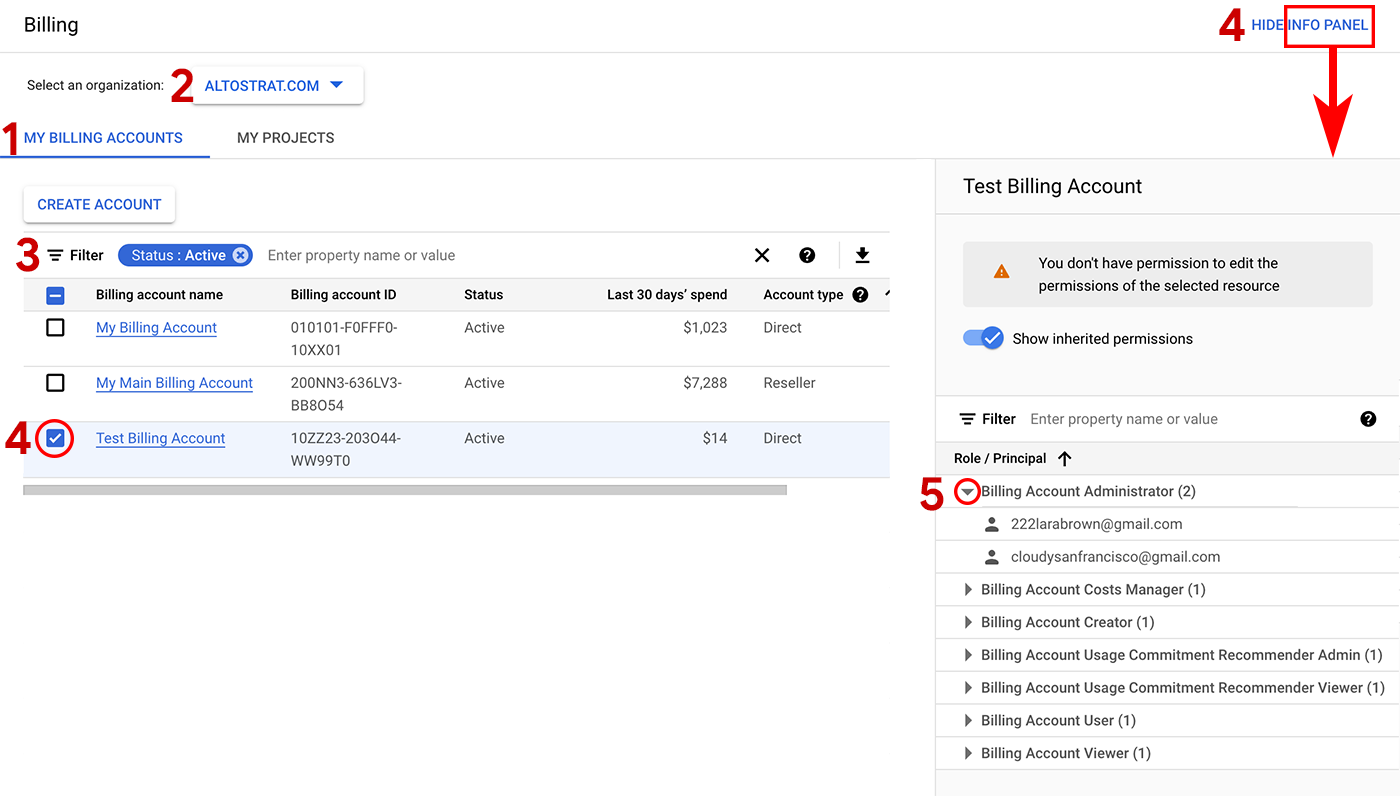Remove the Status: Active filter chip

[240, 255]
